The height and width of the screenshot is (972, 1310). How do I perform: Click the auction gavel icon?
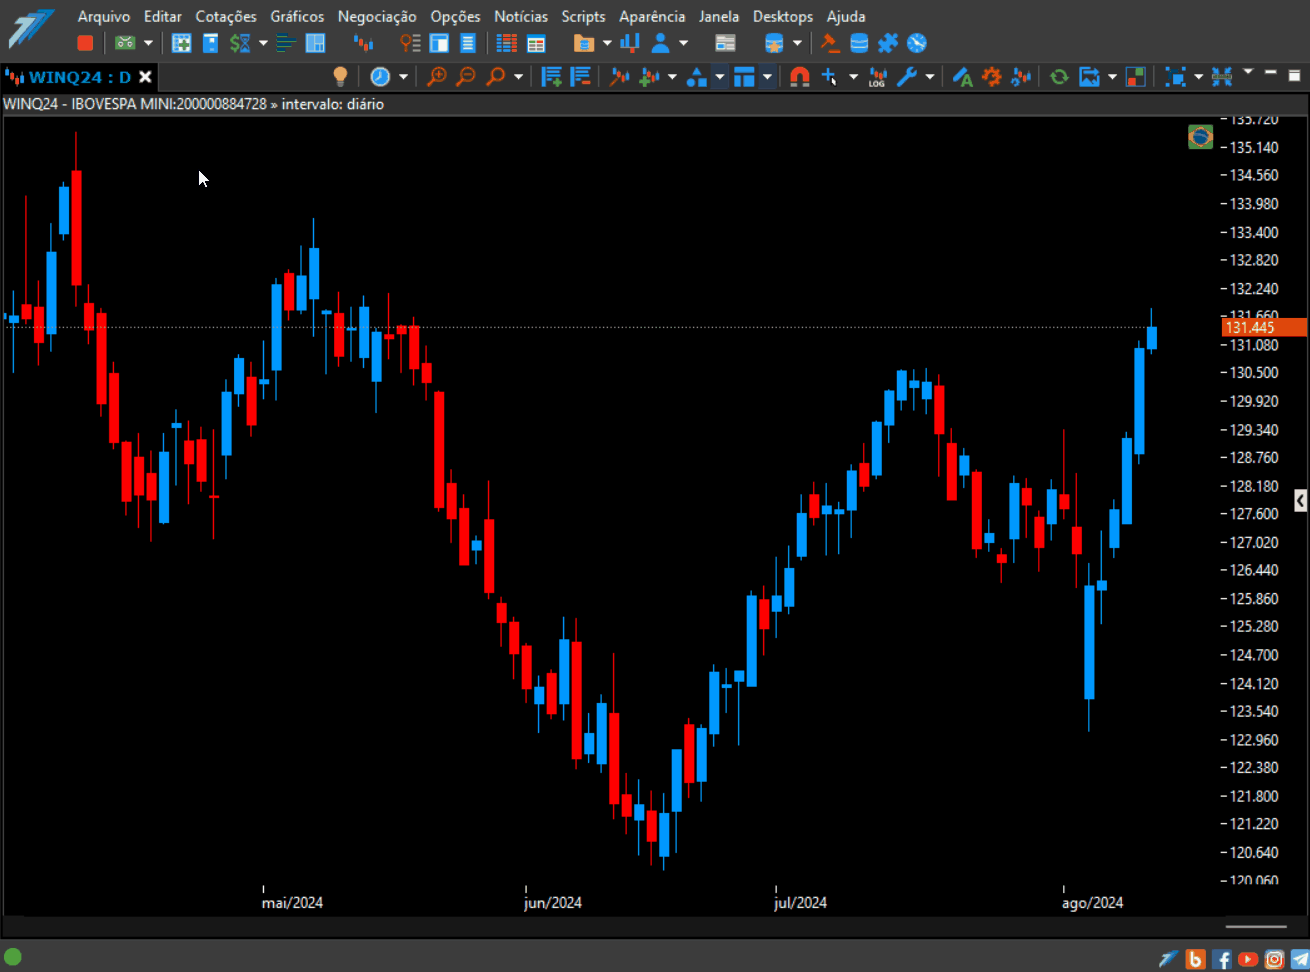[829, 43]
